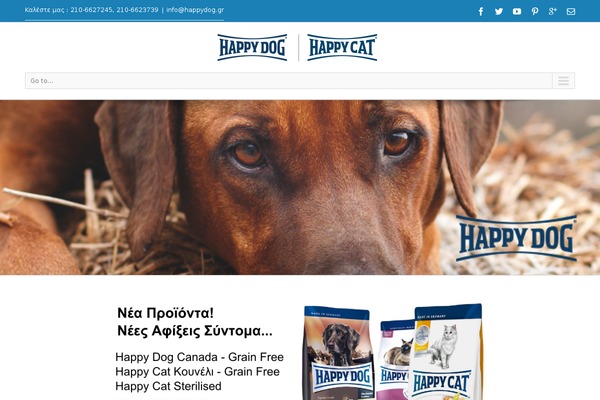This screenshot has width=600, height=400.
Task: Click the email envelope icon
Action: [x=571, y=11]
